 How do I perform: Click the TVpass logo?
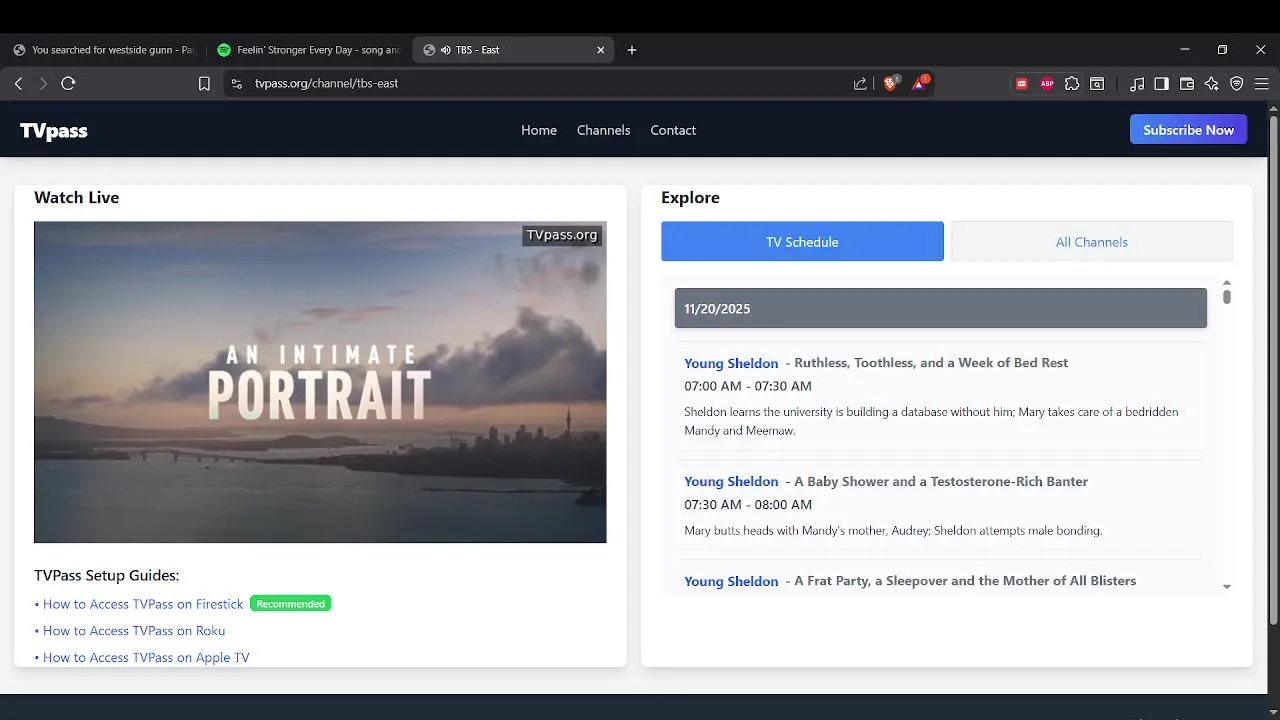(x=54, y=131)
